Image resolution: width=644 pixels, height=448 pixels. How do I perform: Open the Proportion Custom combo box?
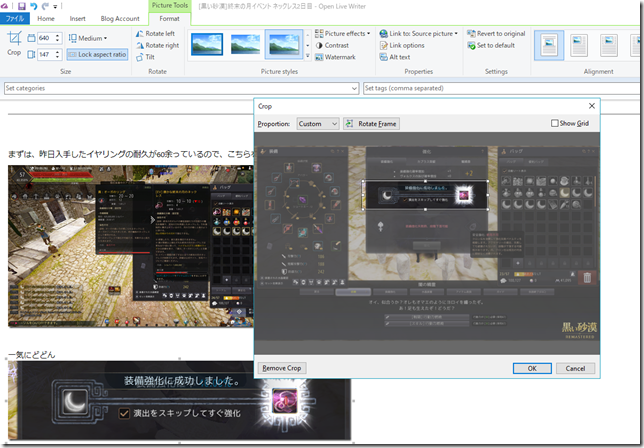(318, 124)
